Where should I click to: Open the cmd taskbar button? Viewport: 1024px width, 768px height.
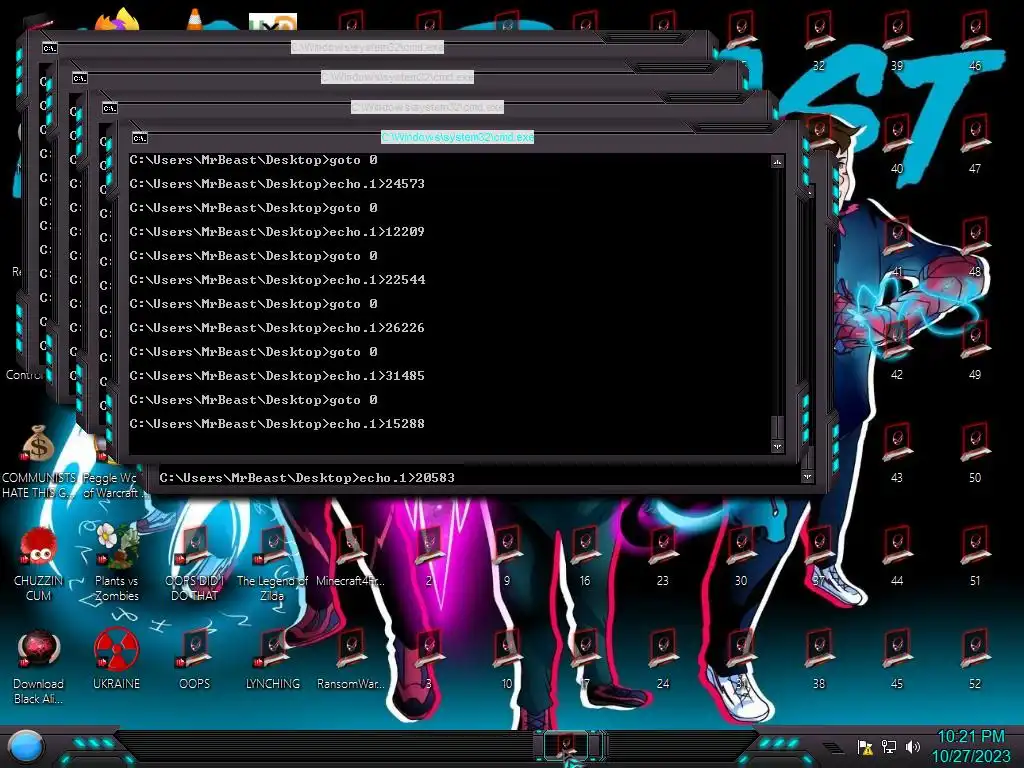point(567,746)
